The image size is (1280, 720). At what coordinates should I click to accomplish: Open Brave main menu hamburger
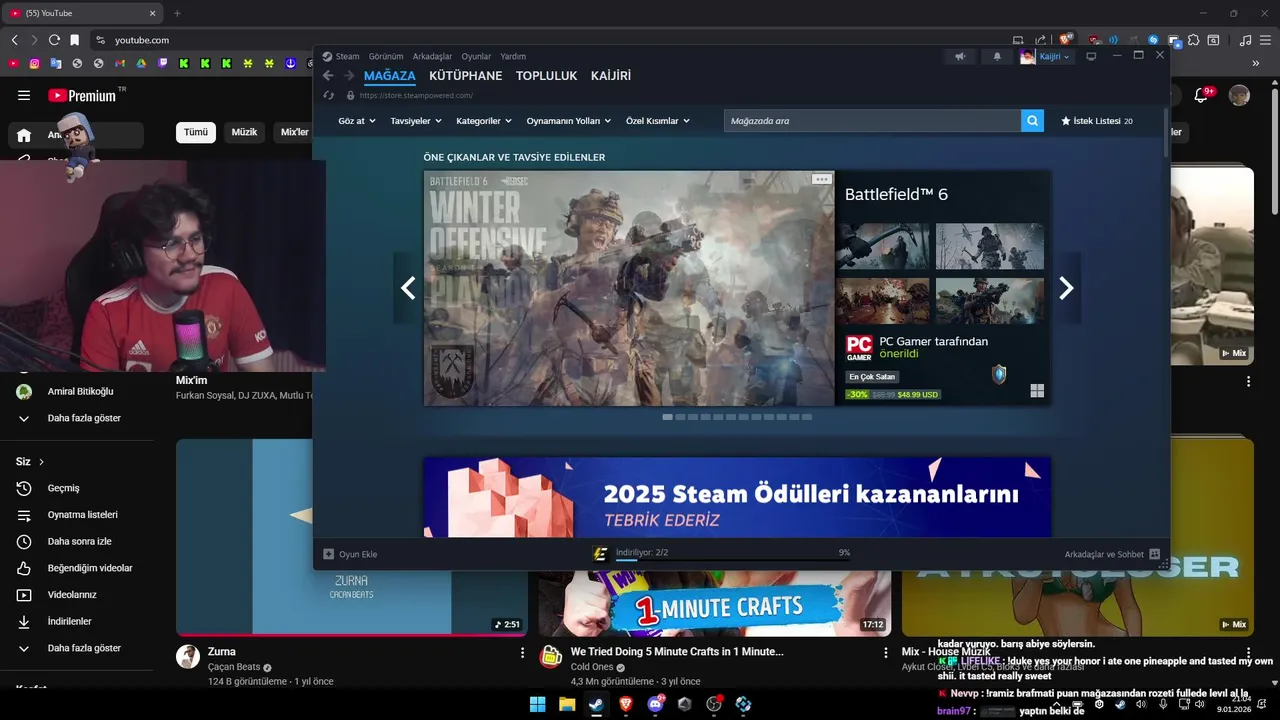(x=1265, y=40)
